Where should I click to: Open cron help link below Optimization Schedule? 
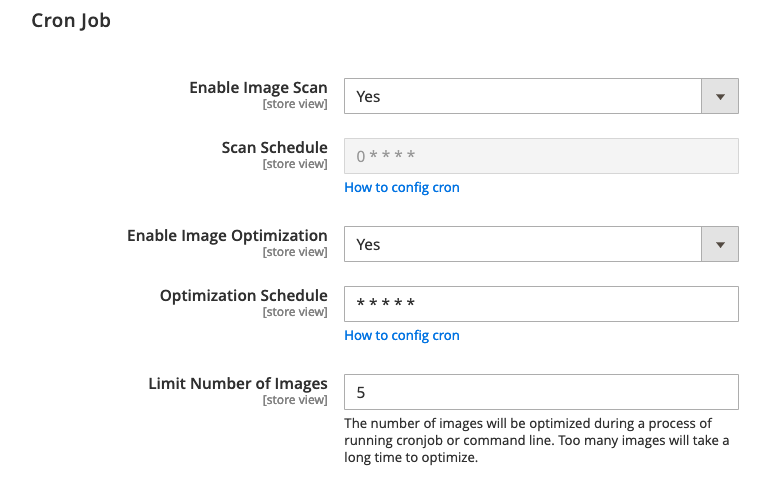coord(402,335)
